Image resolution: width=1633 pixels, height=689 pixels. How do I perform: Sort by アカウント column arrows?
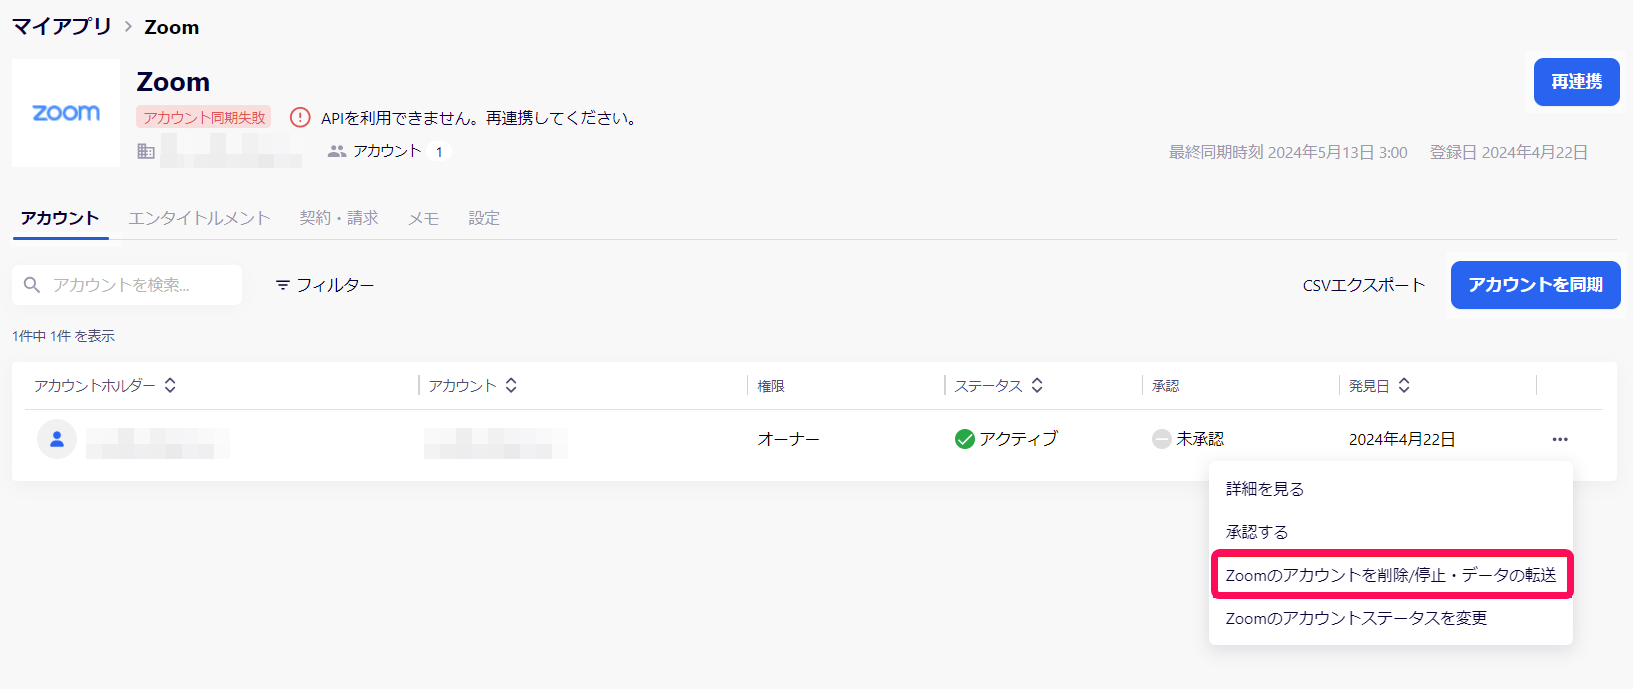click(x=511, y=385)
